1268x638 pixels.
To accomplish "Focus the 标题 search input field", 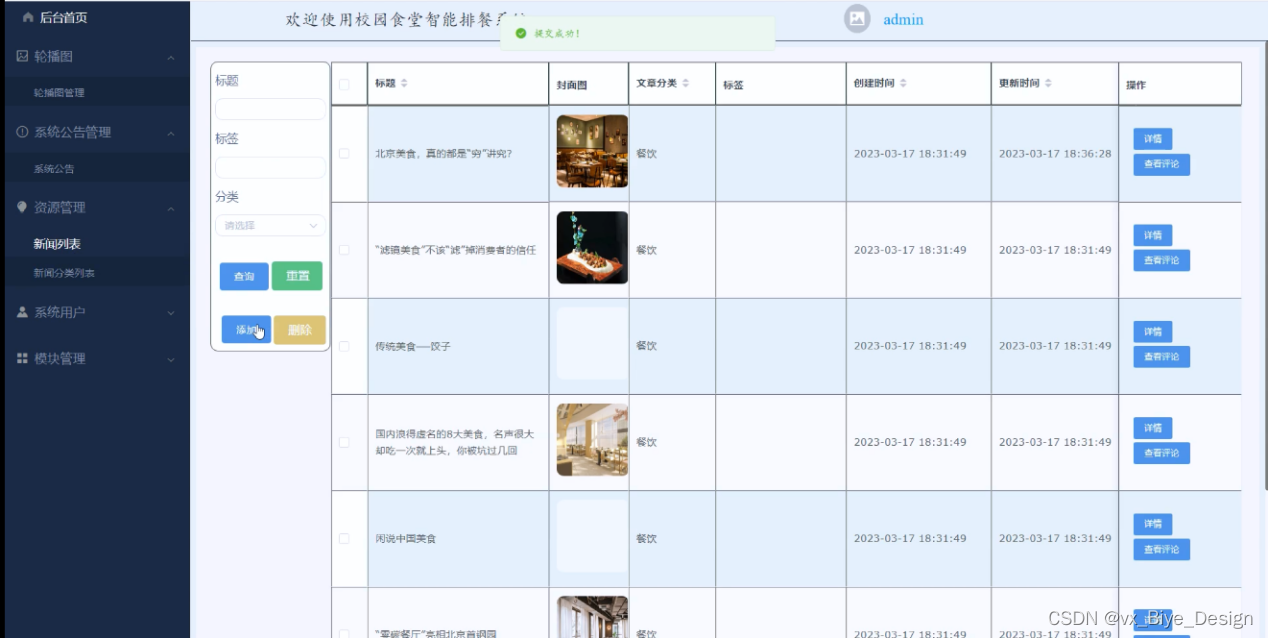I will point(271,109).
